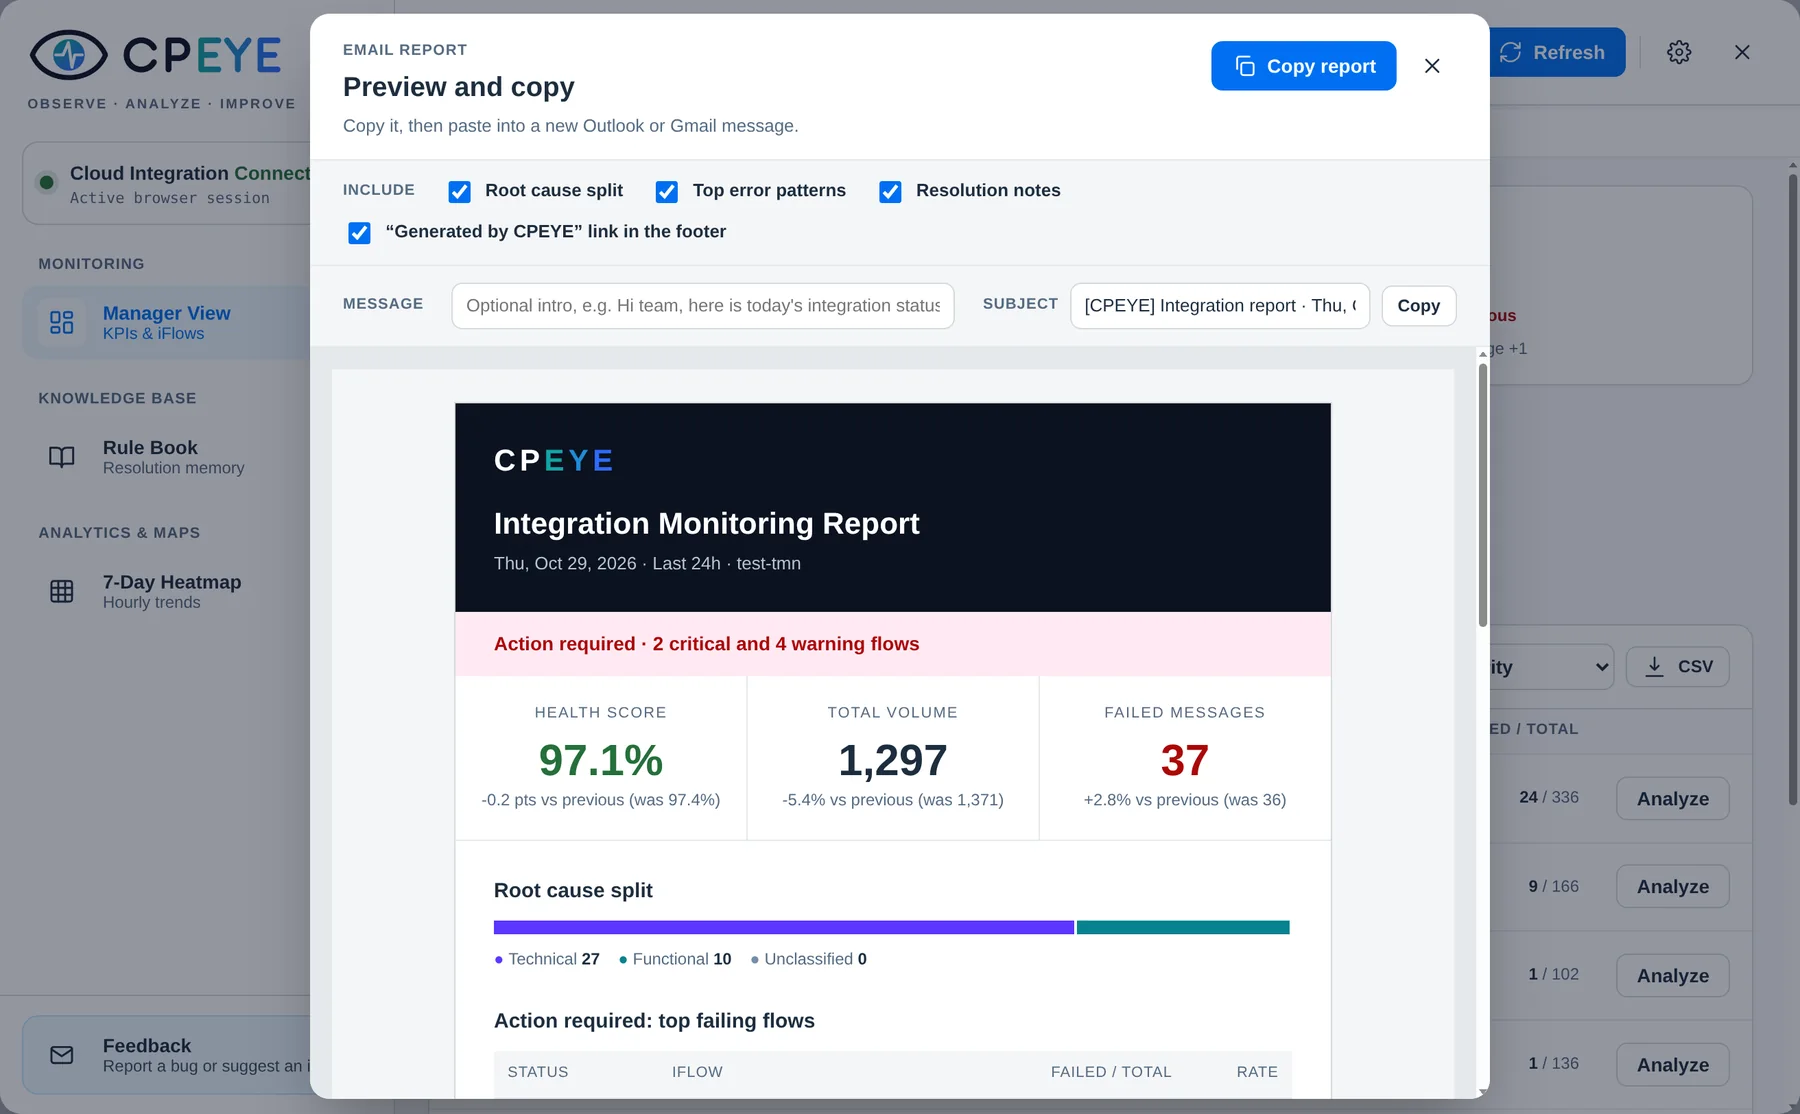The height and width of the screenshot is (1114, 1800).
Task: Export data with the CSV button
Action: click(x=1677, y=667)
